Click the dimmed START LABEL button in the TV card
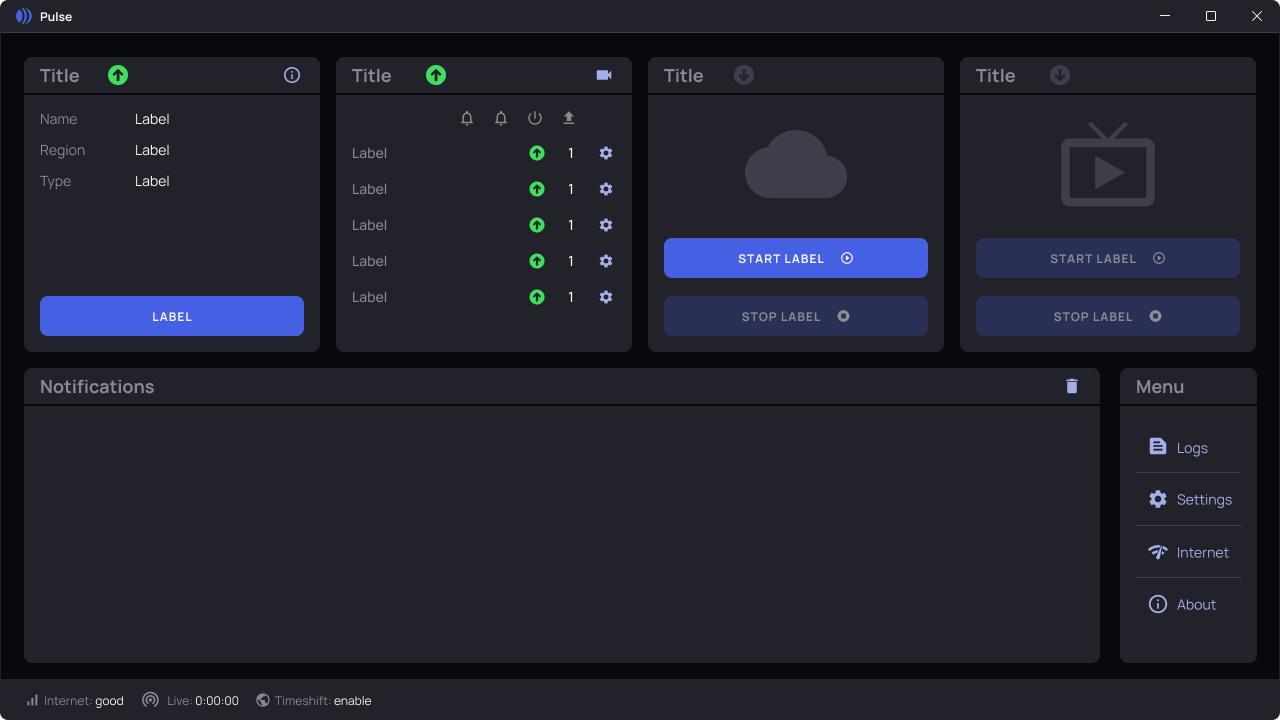The width and height of the screenshot is (1280, 720). (x=1108, y=258)
